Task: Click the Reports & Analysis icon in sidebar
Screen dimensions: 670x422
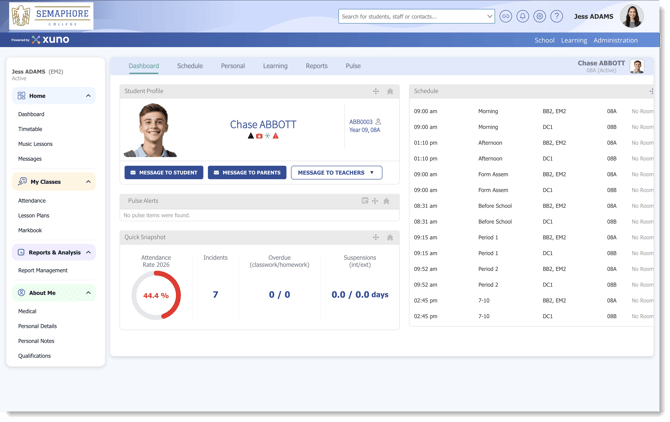Action: (x=21, y=252)
